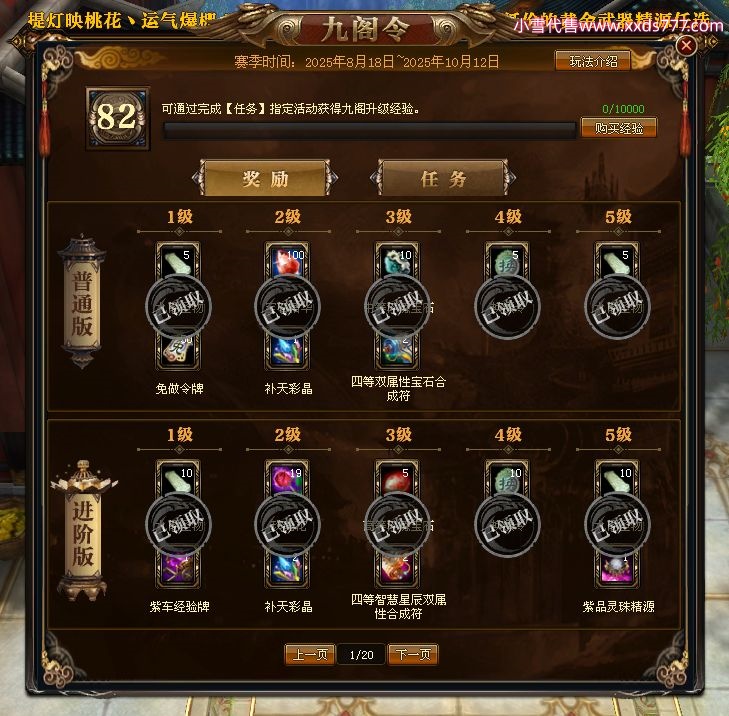Open the 免做令牌 reward icon
This screenshot has width=729, height=716.
point(179,352)
